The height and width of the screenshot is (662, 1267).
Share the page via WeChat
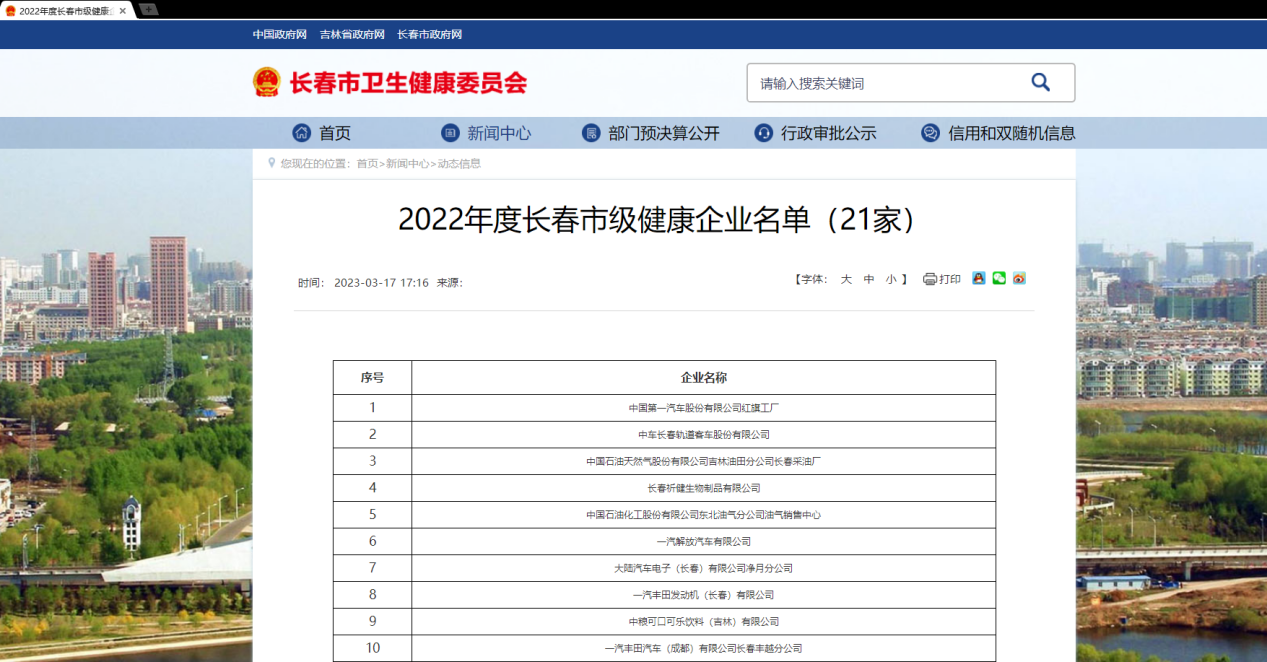coord(998,279)
